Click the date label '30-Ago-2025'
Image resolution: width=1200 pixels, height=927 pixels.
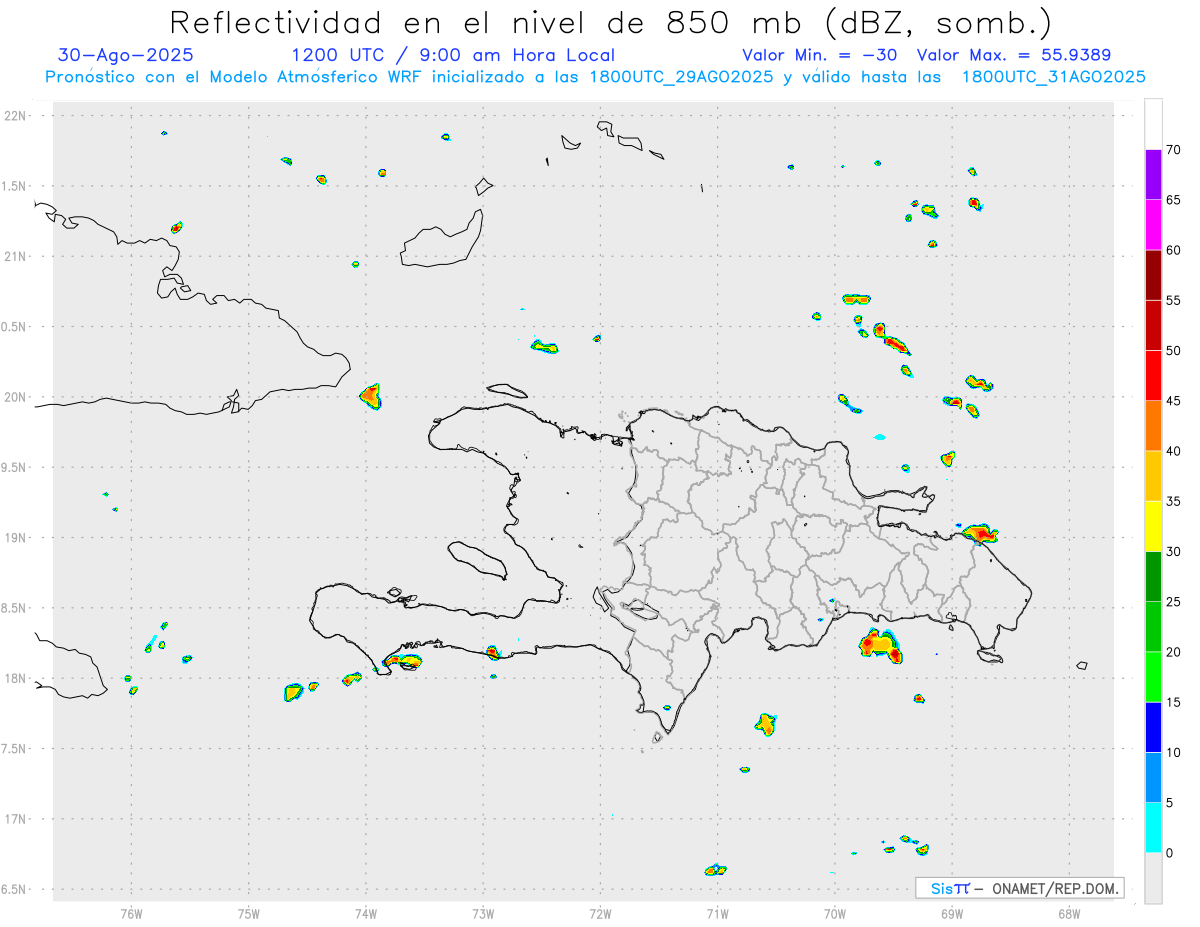coord(126,55)
